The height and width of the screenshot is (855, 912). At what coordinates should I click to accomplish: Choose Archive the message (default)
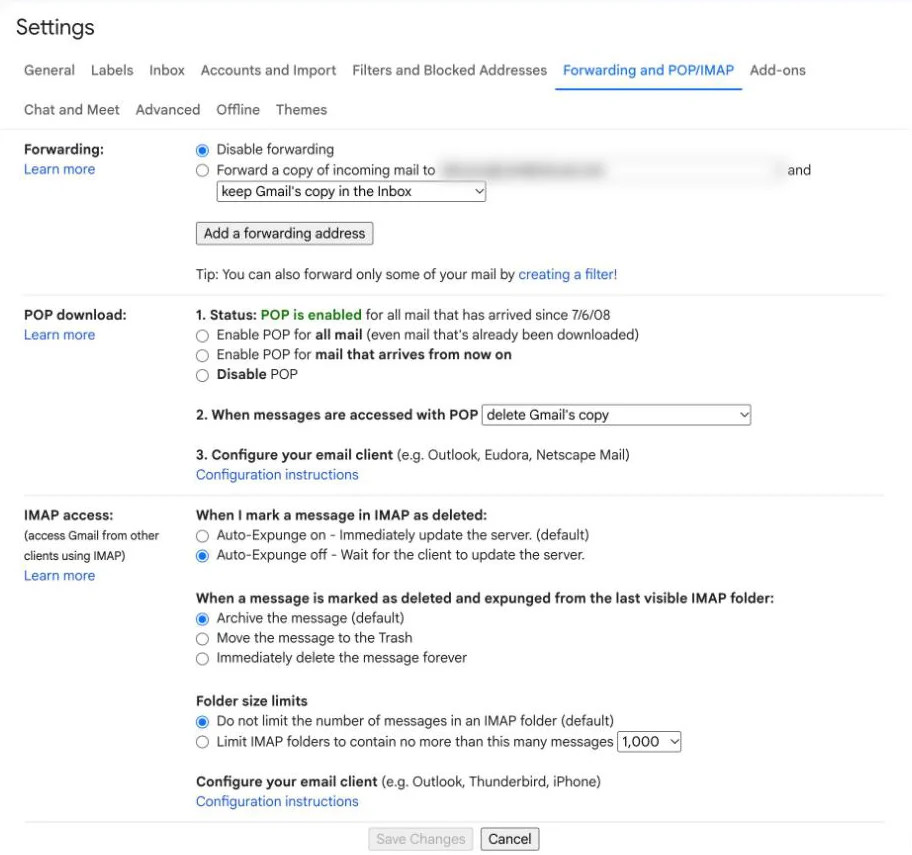click(x=202, y=619)
